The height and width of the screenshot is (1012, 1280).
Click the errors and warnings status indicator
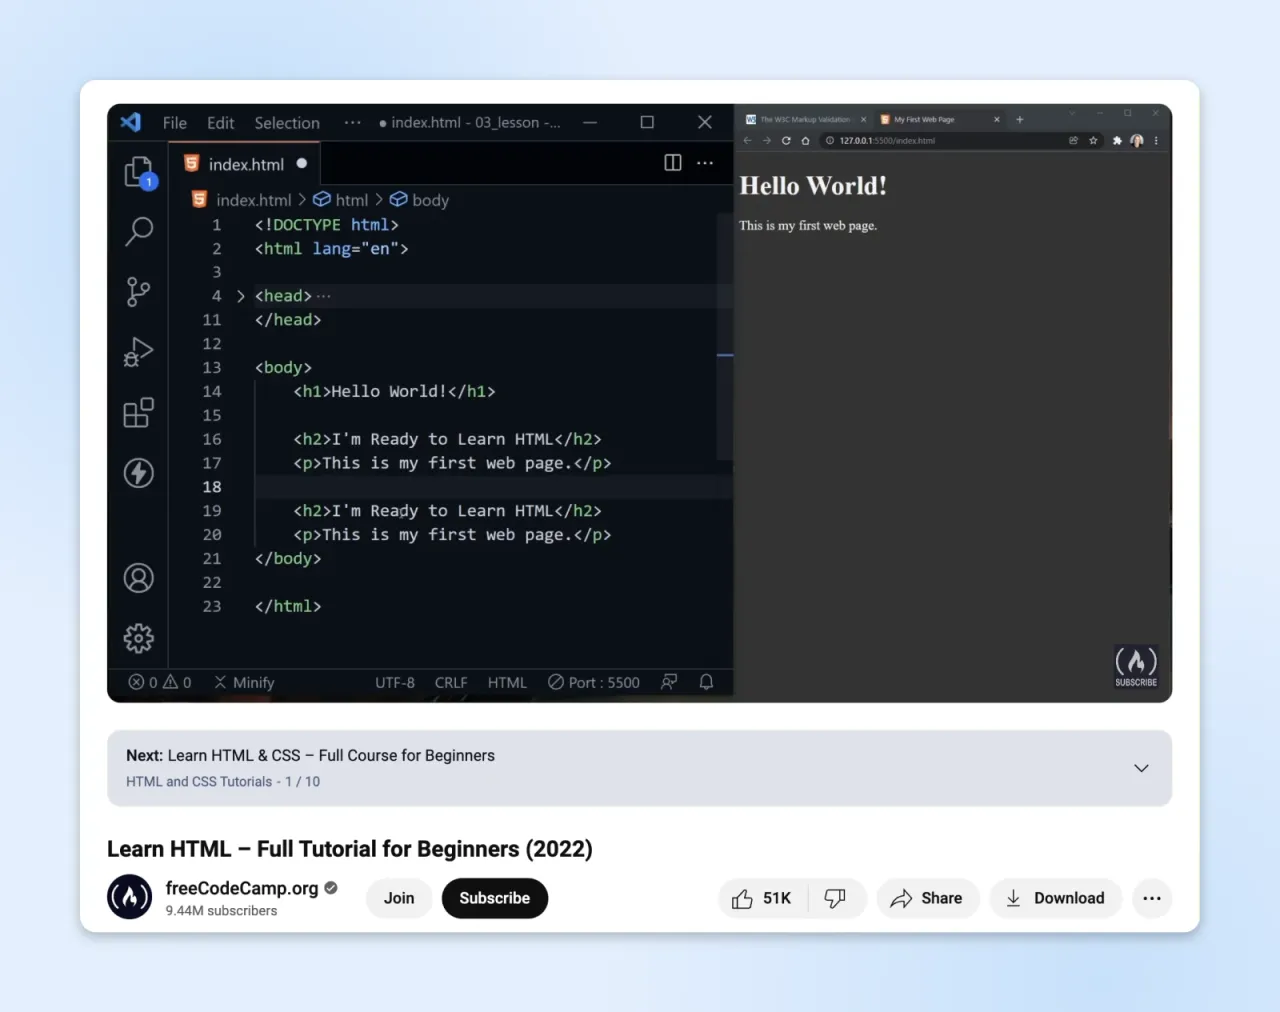point(160,682)
